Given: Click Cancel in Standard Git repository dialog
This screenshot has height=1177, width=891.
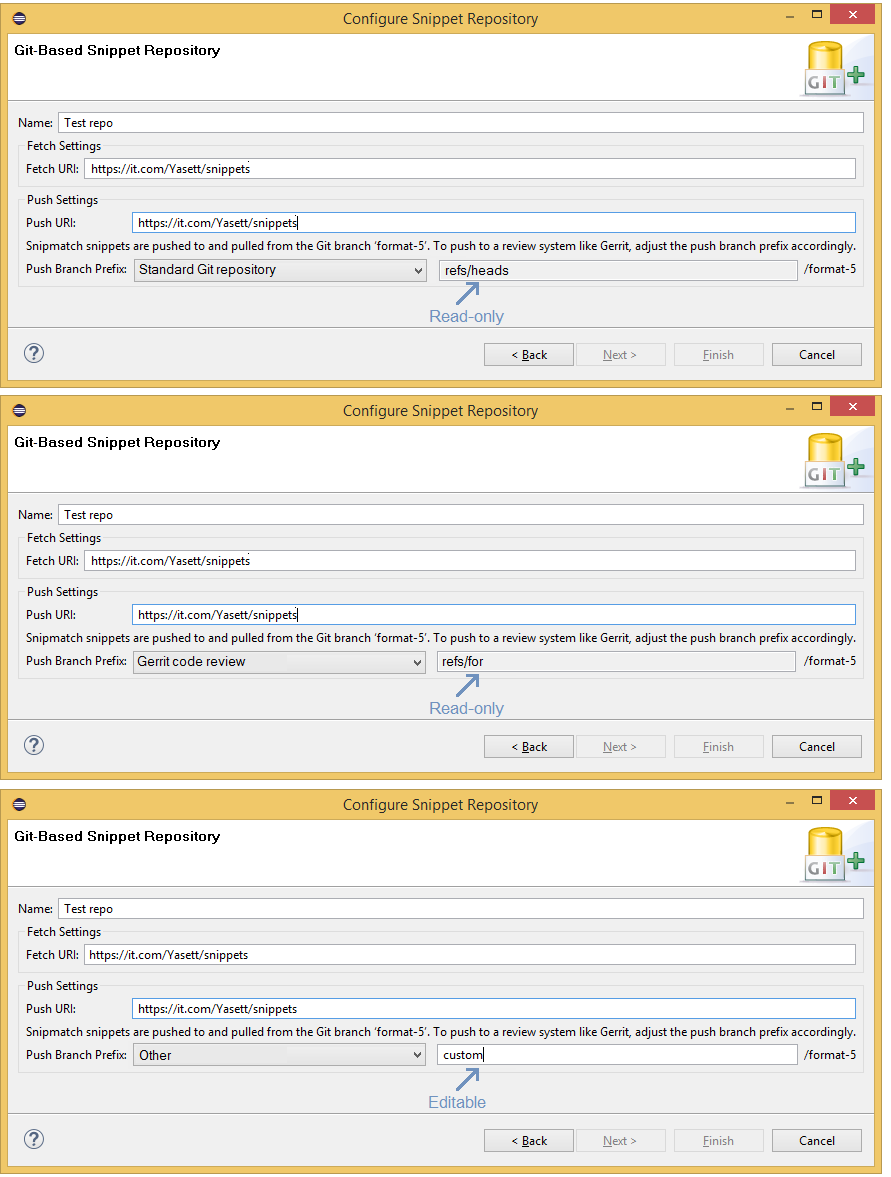Looking at the screenshot, I should pyautogui.click(x=817, y=354).
